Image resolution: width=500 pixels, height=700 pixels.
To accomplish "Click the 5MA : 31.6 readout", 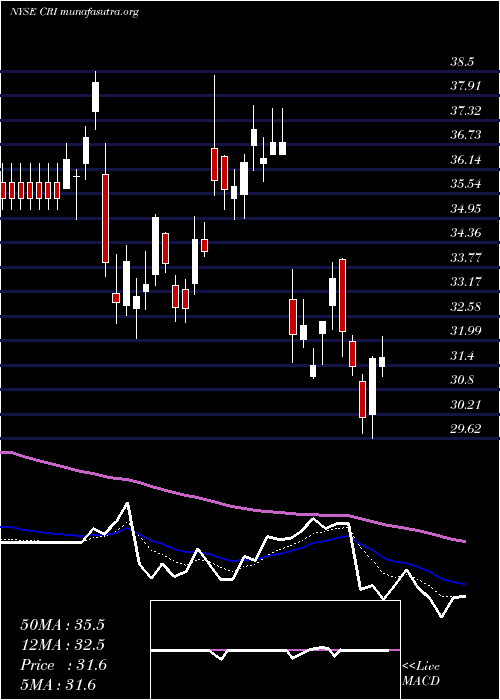I will (x=58, y=685).
